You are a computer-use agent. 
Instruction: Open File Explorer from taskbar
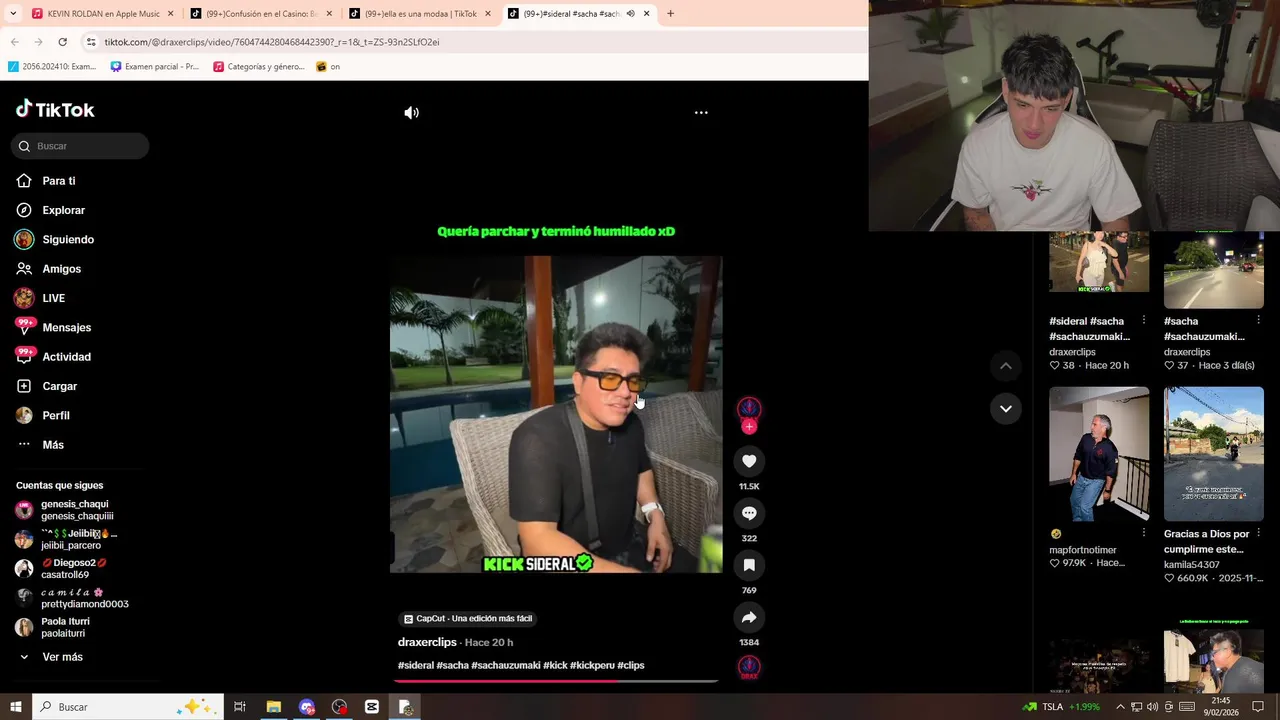tap(273, 707)
